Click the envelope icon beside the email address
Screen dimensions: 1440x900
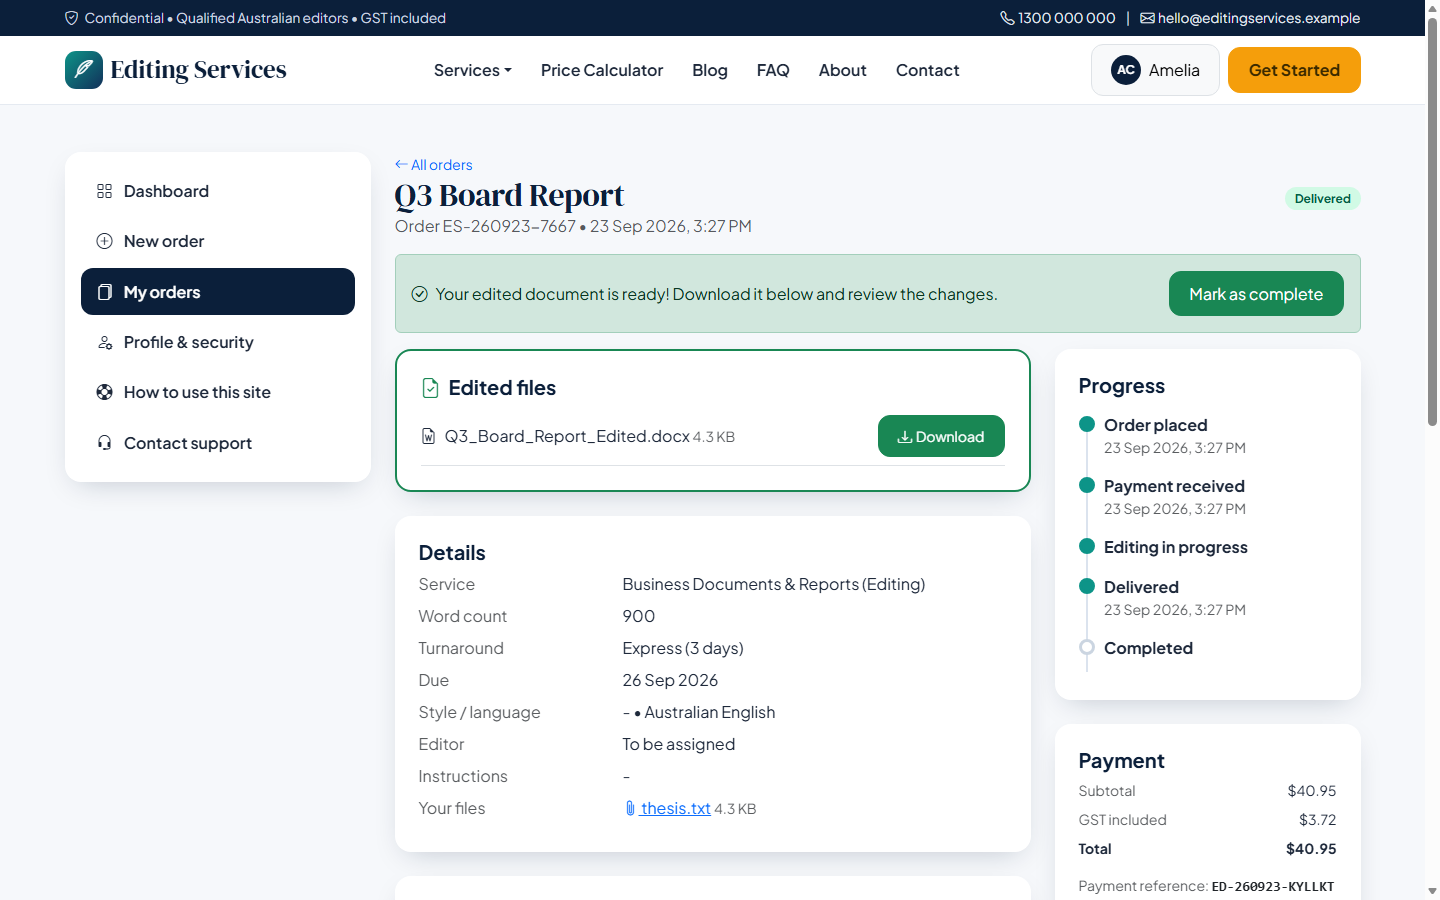click(1147, 18)
